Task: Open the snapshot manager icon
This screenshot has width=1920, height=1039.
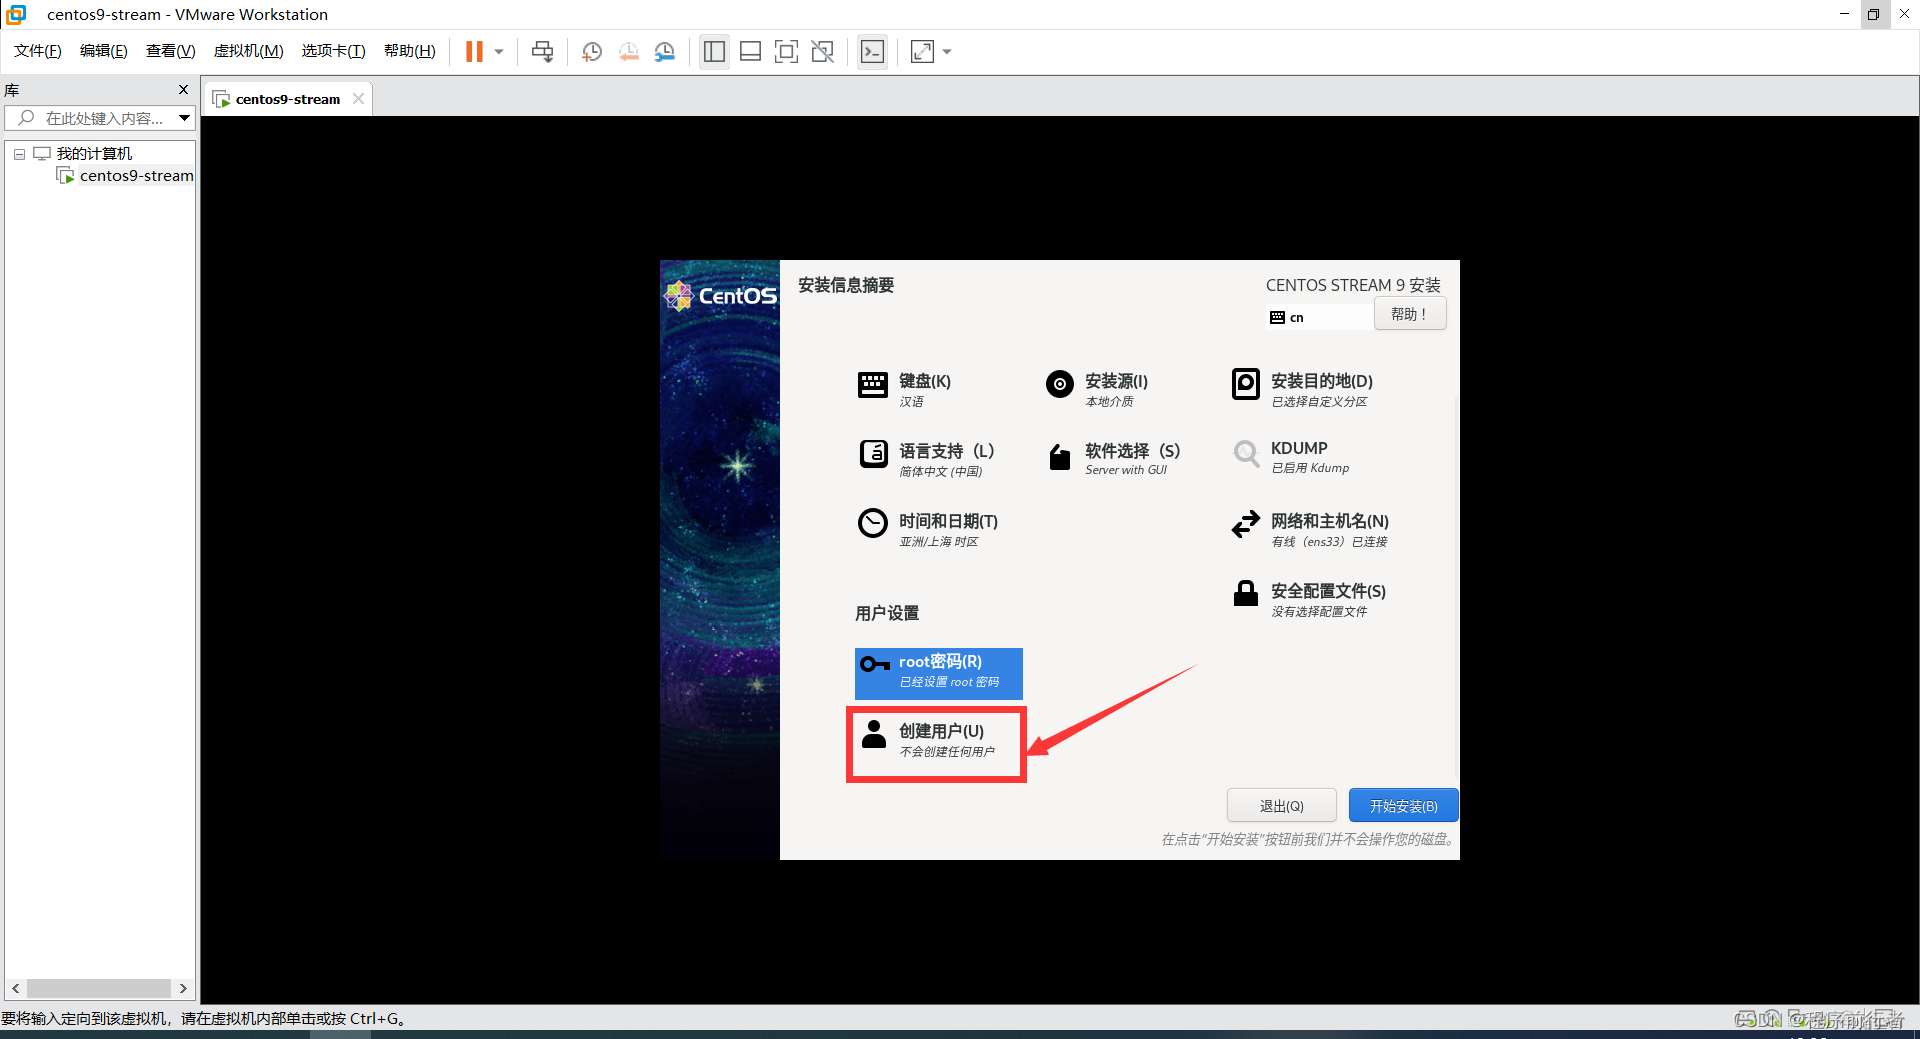Action: coord(665,51)
